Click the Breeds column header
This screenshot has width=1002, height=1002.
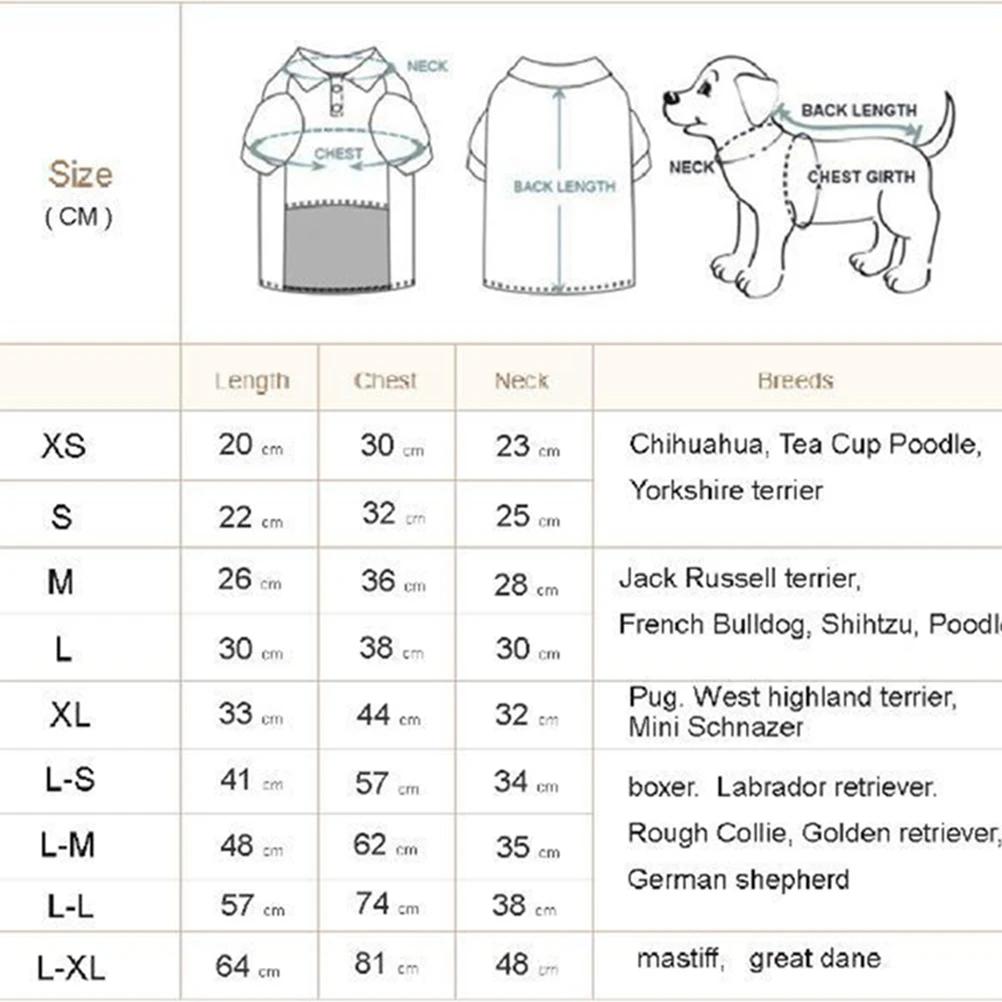(795, 381)
